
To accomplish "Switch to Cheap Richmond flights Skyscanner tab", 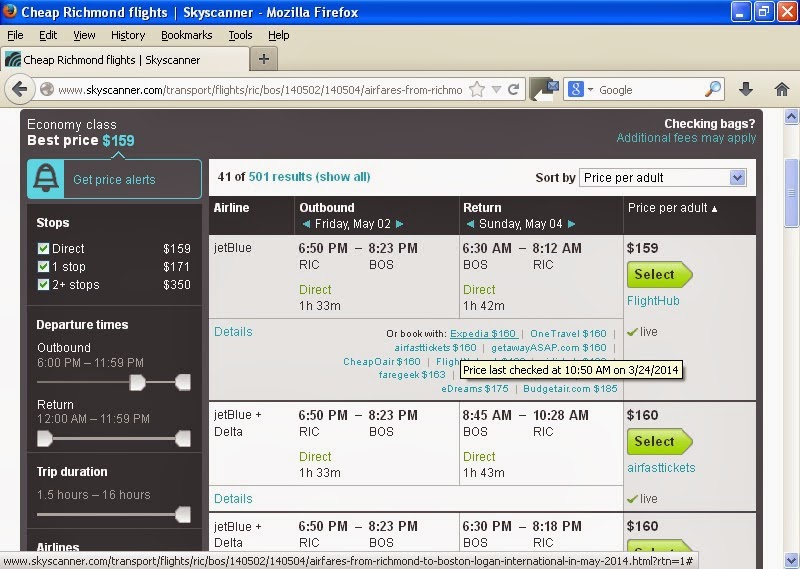I will coord(124,60).
